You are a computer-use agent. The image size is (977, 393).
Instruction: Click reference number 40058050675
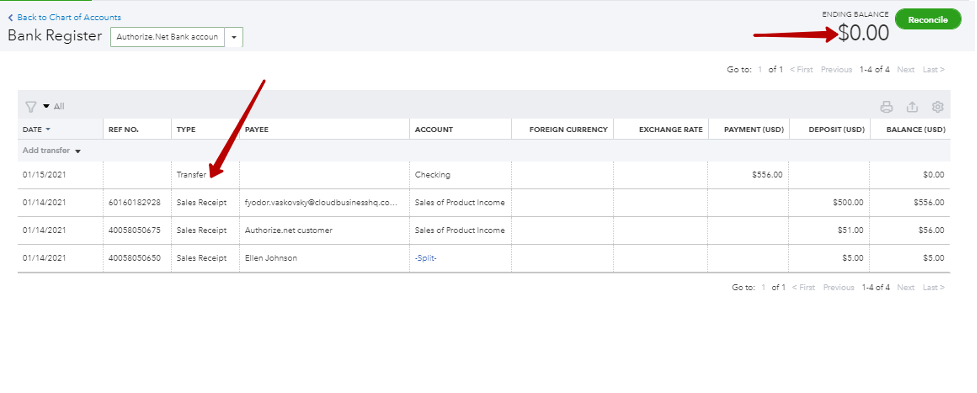[135, 230]
